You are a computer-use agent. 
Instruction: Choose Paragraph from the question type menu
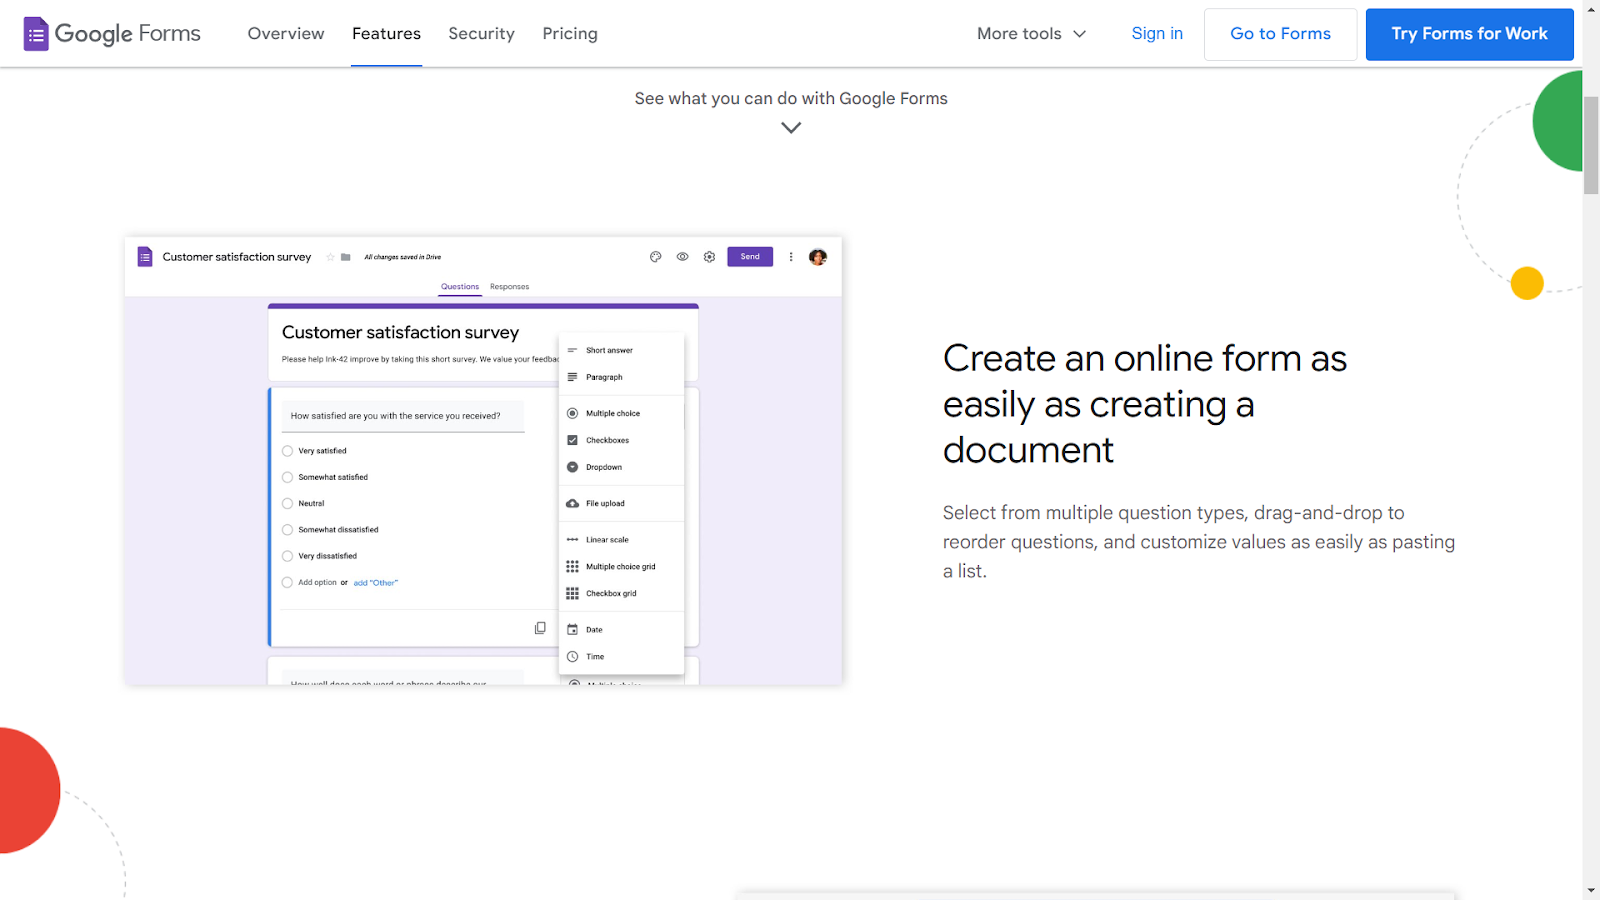[621, 377]
